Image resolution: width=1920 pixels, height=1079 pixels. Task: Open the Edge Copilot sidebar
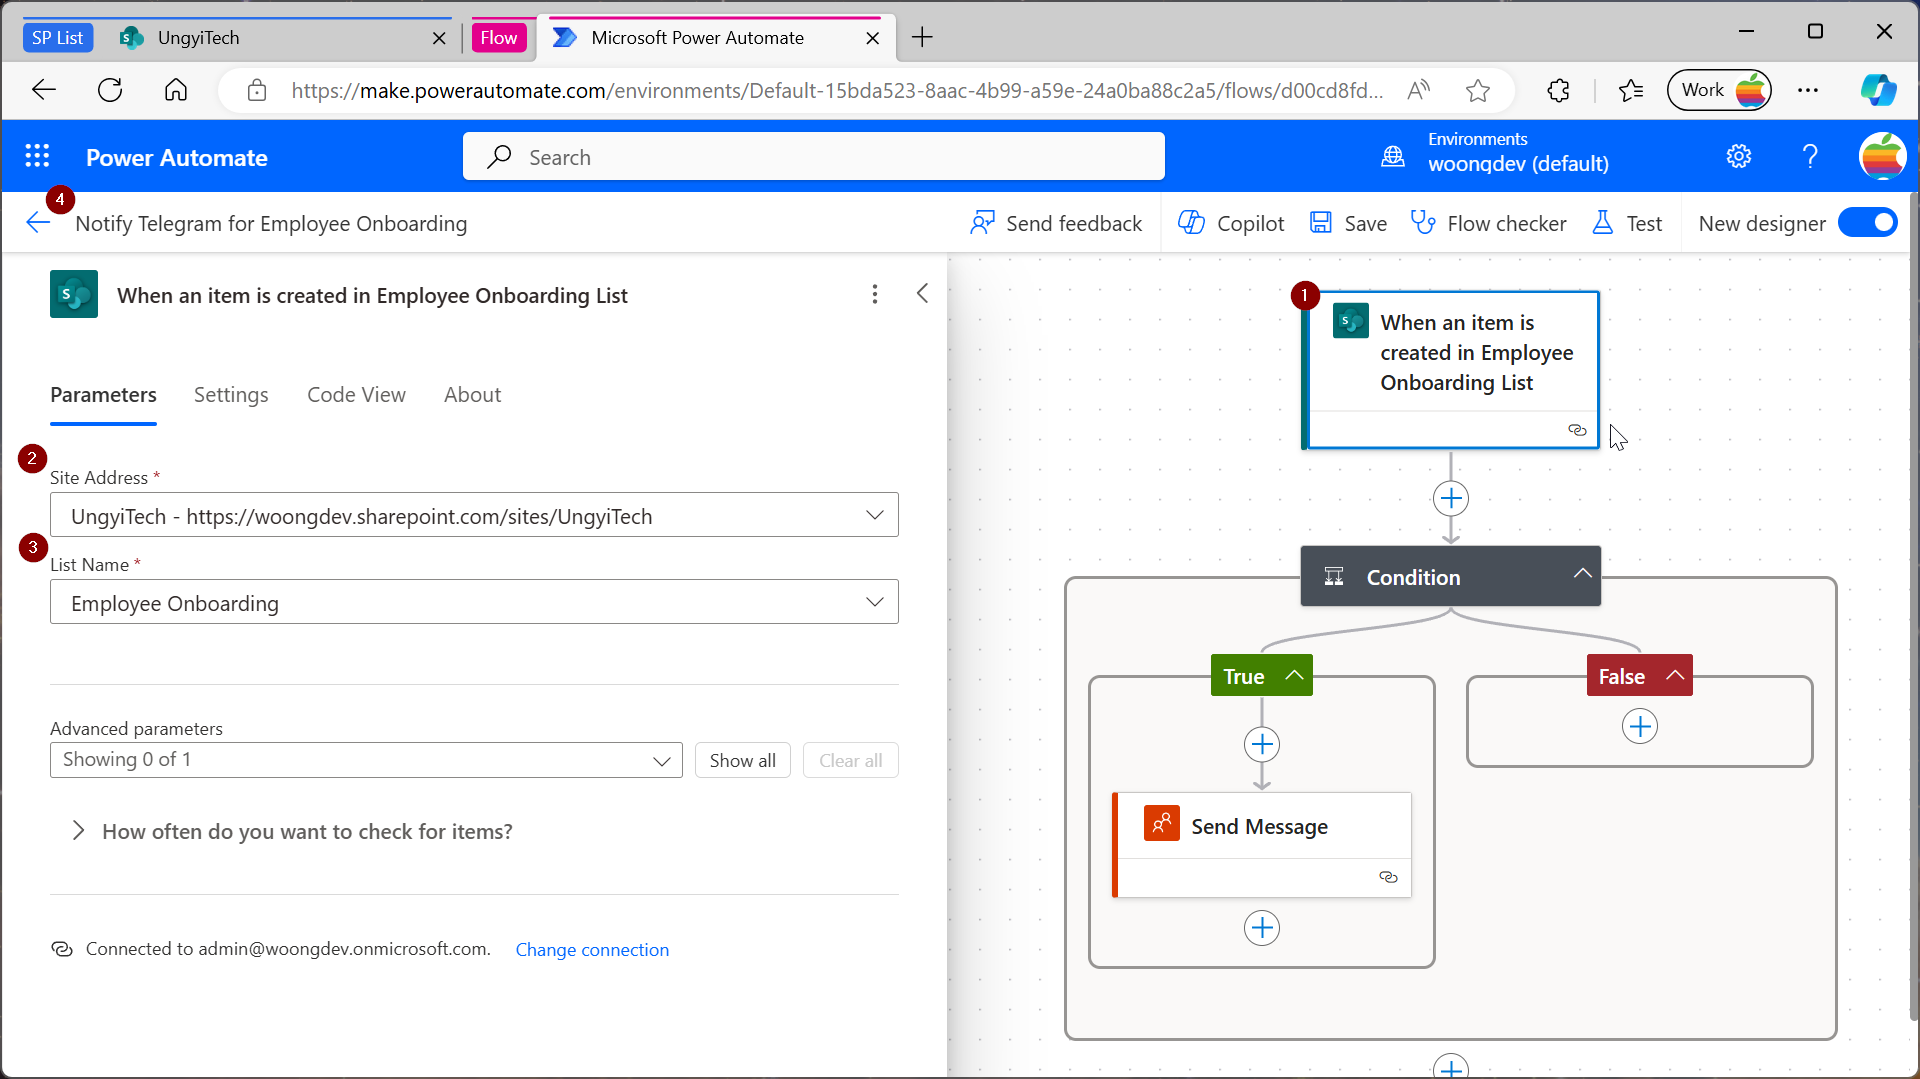[1879, 90]
